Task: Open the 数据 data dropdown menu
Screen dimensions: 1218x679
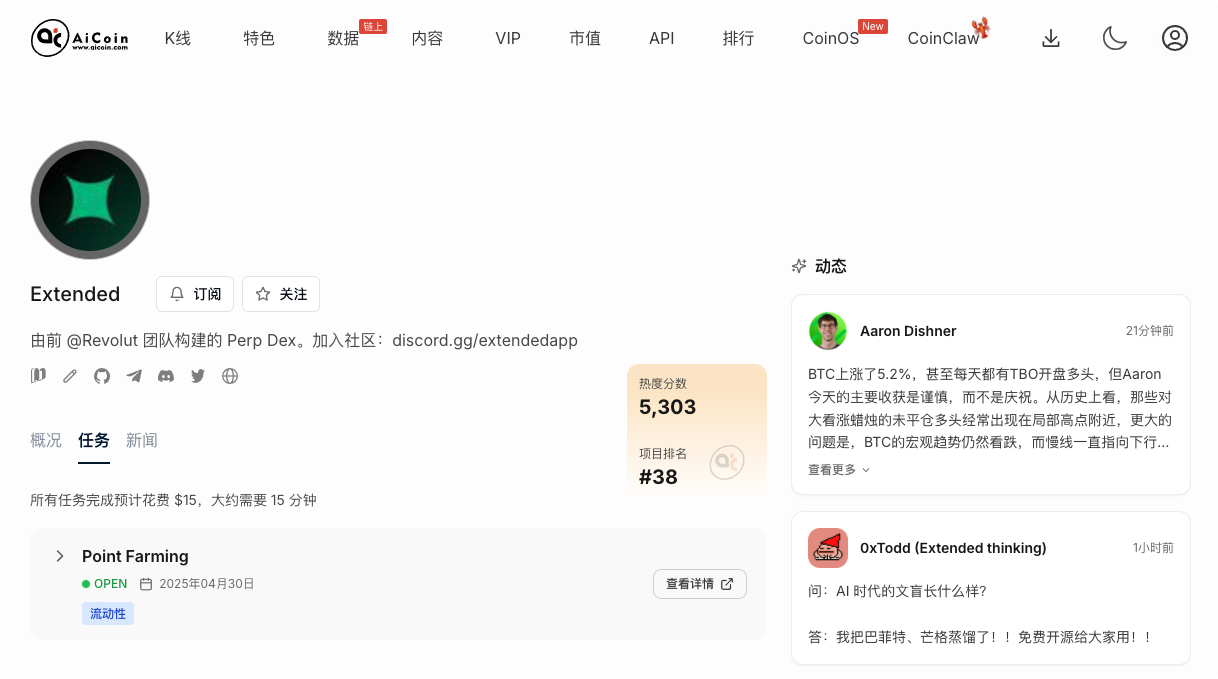Action: point(342,38)
